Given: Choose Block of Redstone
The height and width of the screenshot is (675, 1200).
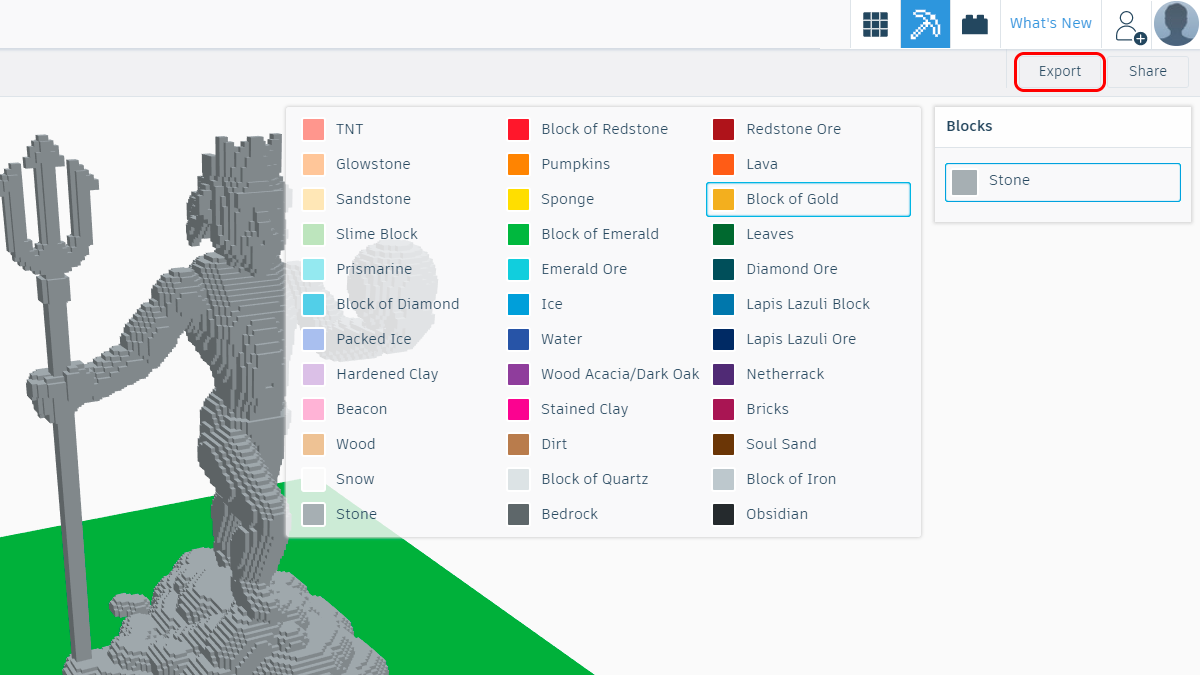Looking at the screenshot, I should (x=603, y=129).
